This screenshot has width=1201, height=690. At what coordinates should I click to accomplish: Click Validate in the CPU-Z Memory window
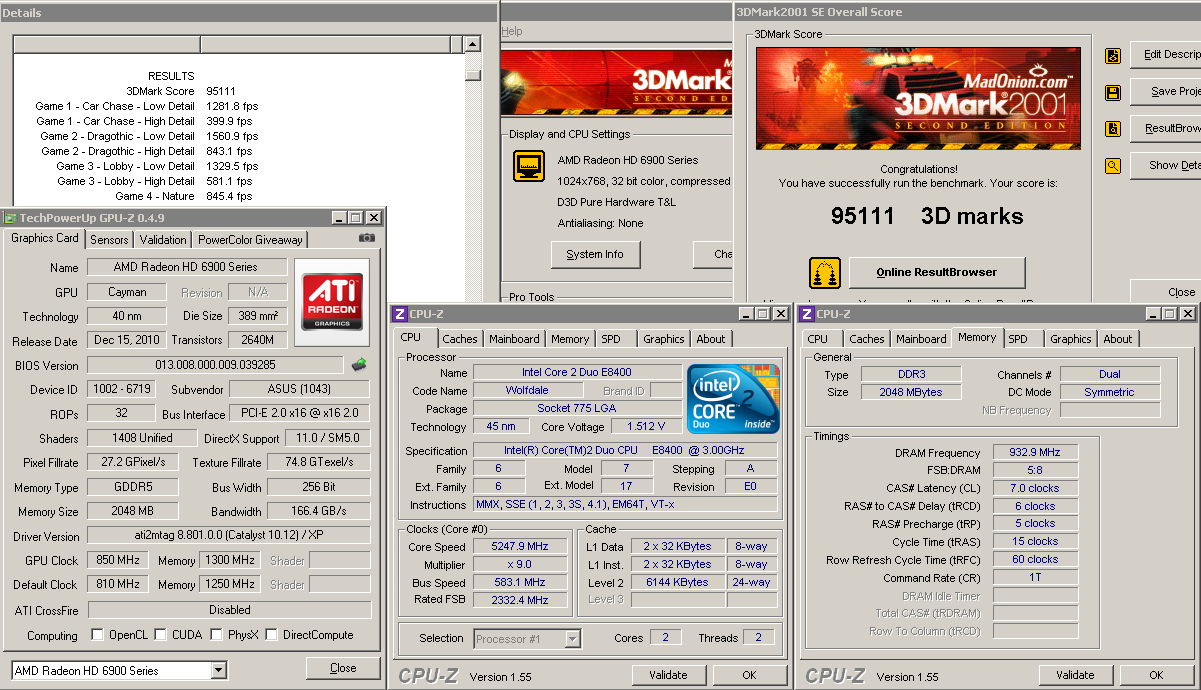(x=1076, y=675)
